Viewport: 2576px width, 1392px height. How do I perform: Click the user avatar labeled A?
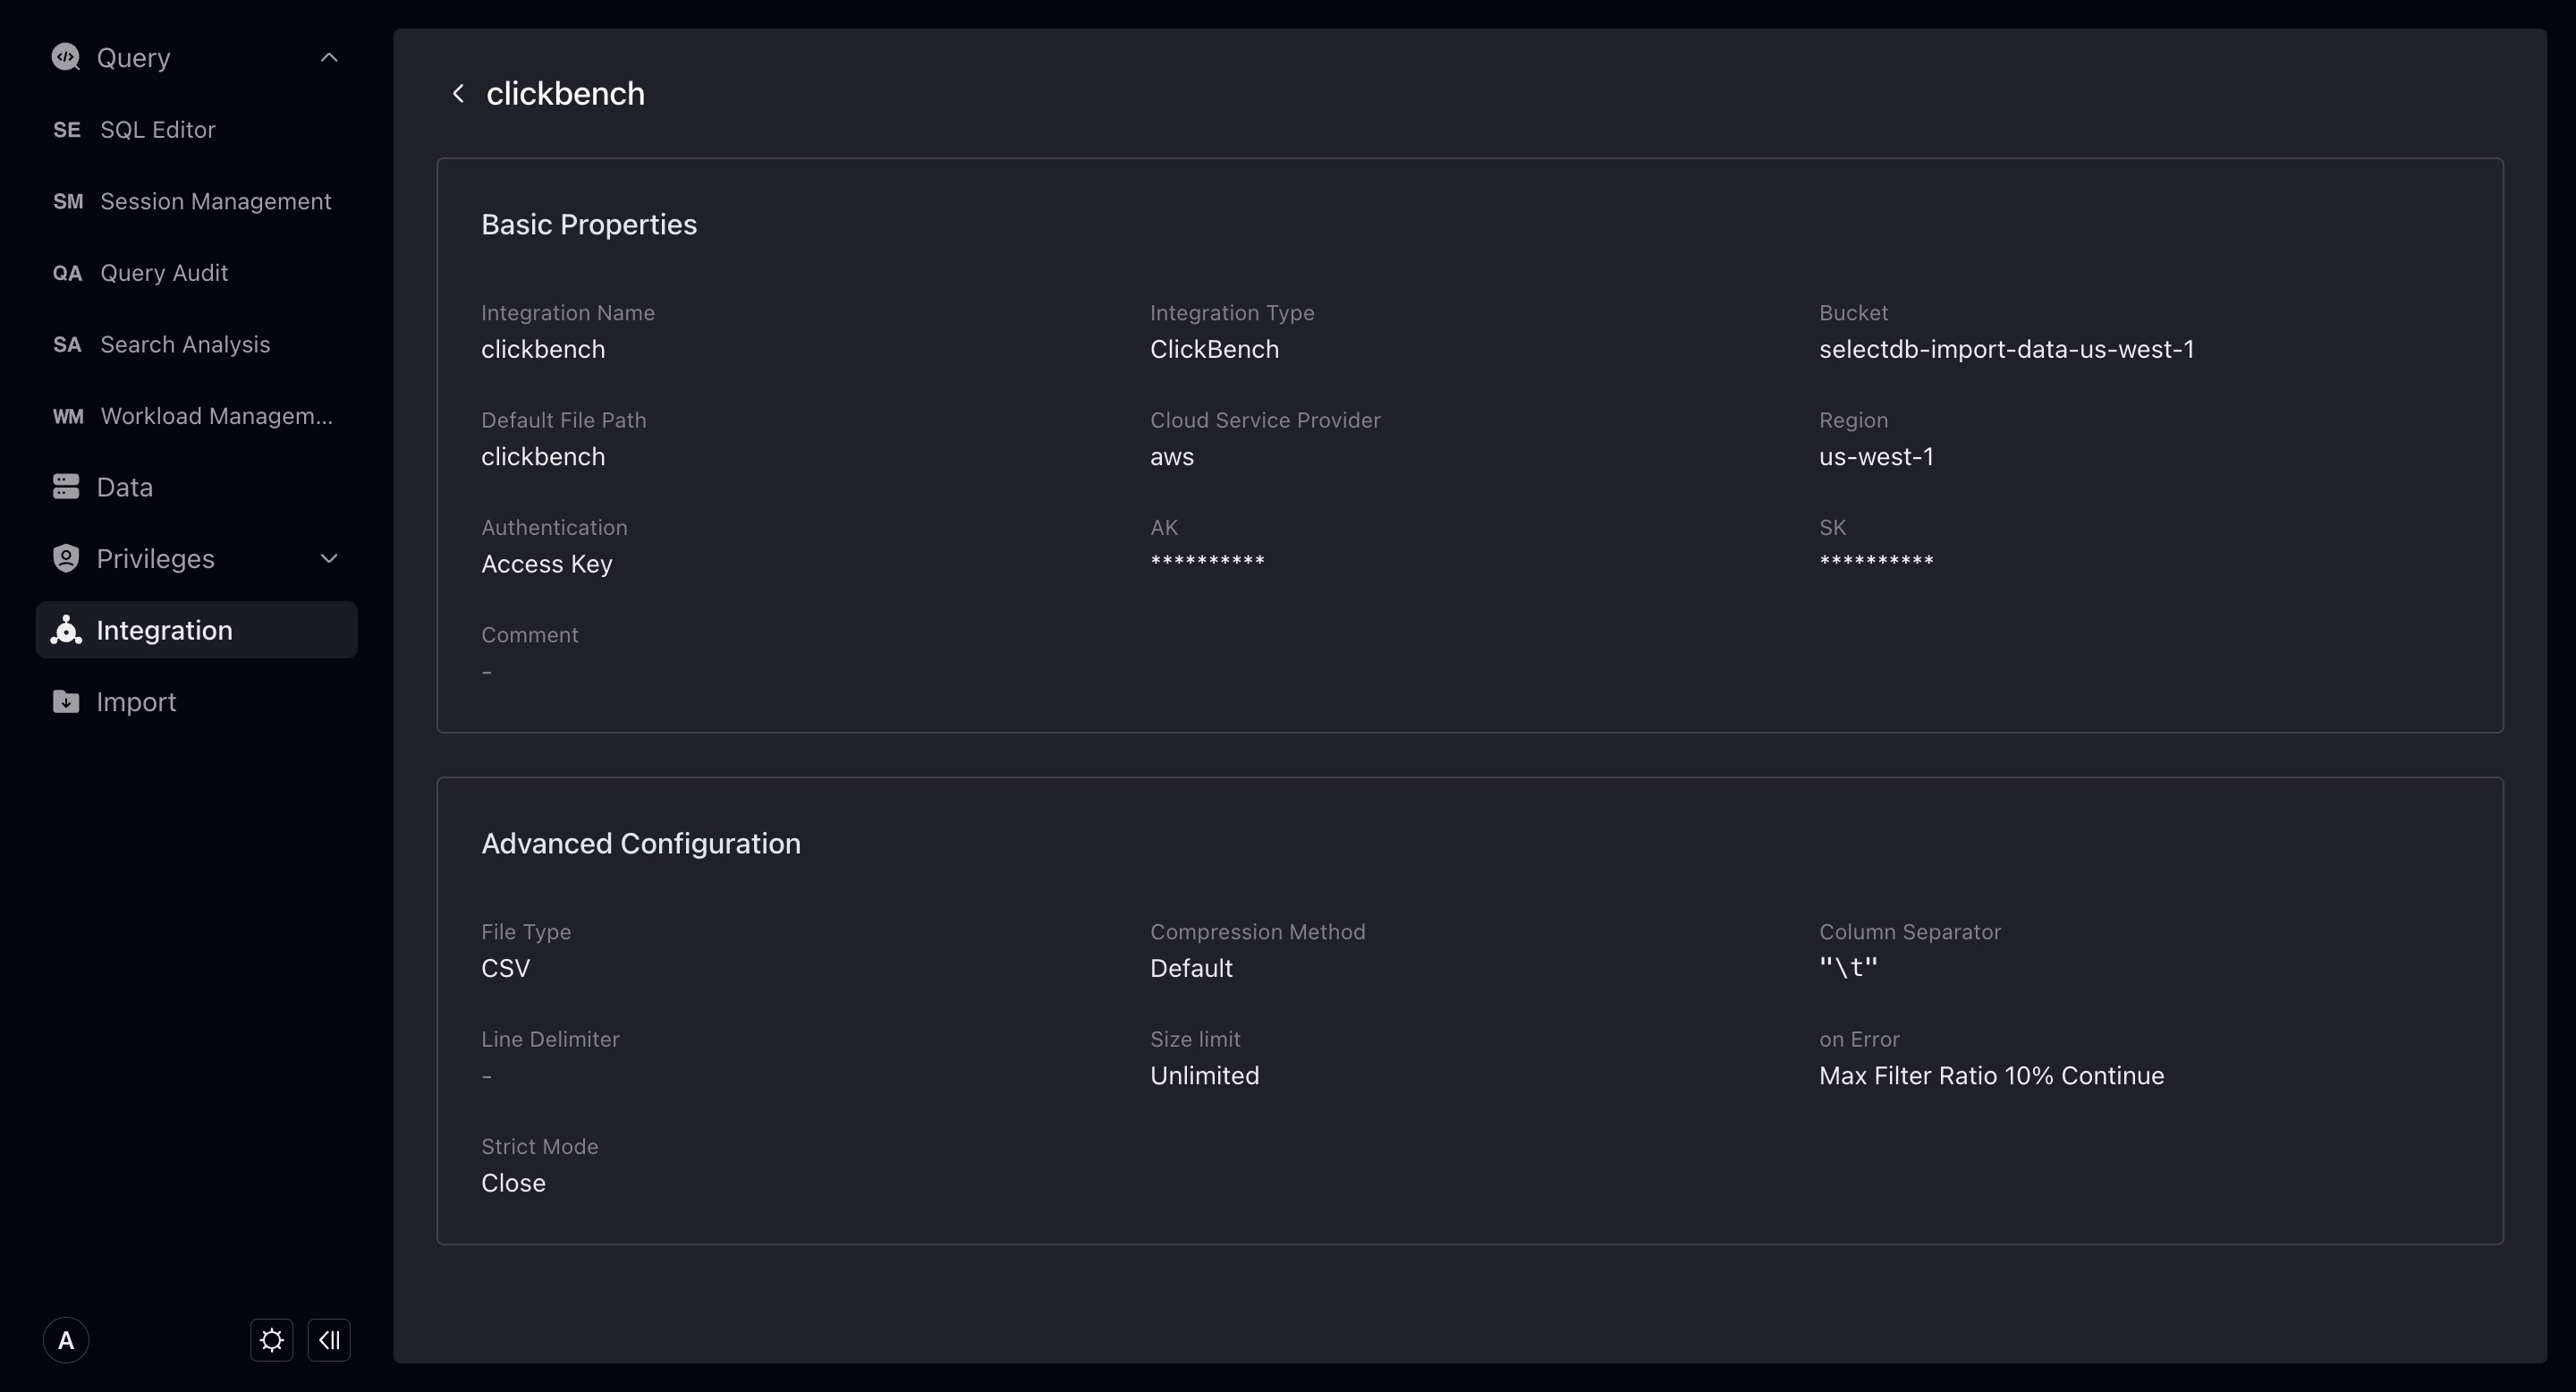(65, 1340)
